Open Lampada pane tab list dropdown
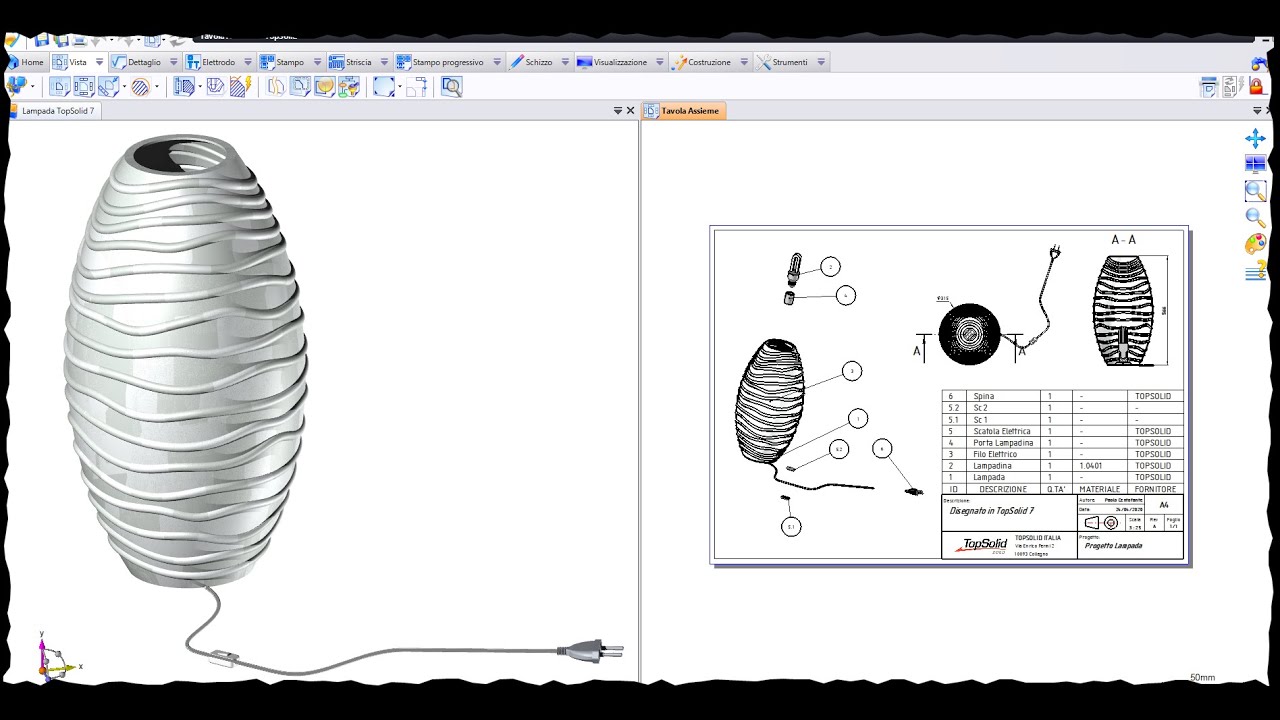Image resolution: width=1280 pixels, height=720 pixels. [x=617, y=111]
